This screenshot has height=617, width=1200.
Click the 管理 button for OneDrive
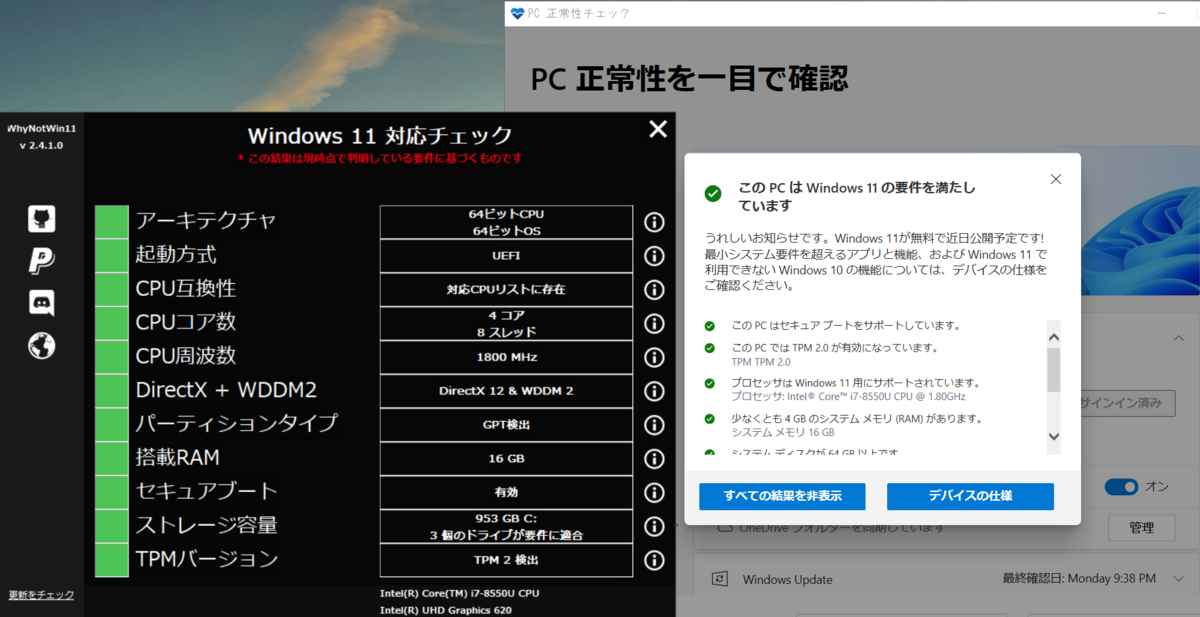(x=1141, y=527)
